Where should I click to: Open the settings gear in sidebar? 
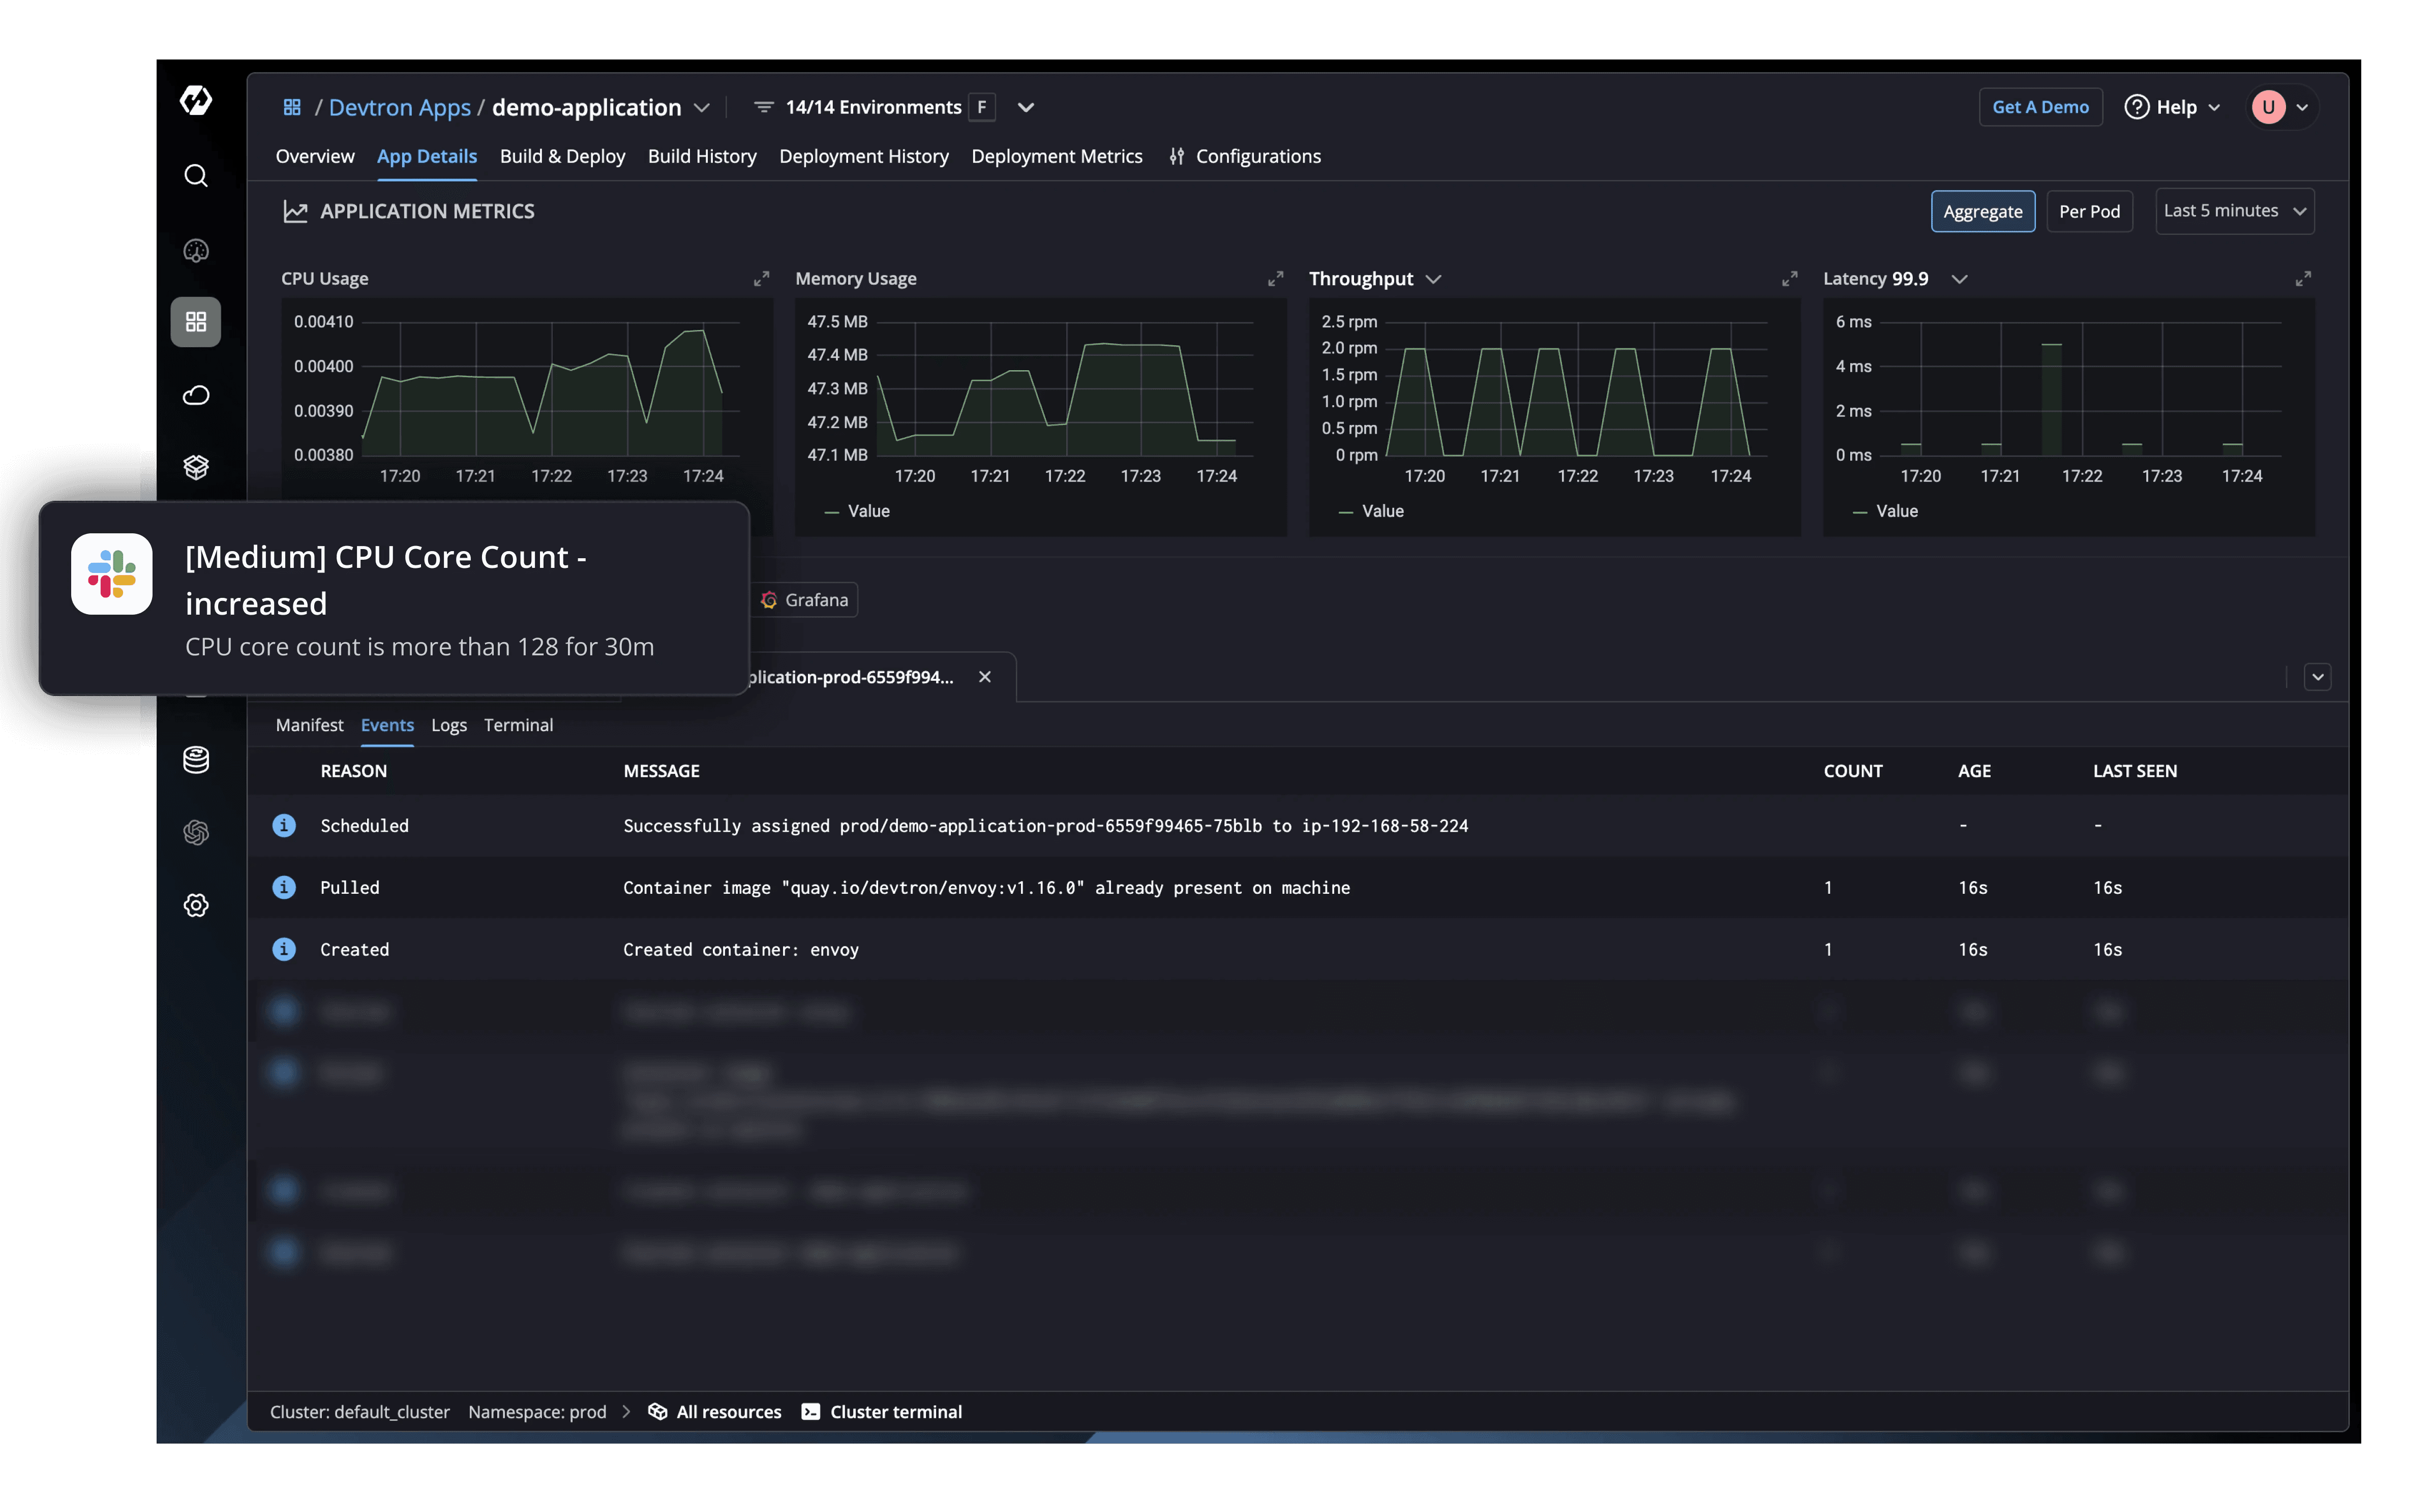pos(196,905)
